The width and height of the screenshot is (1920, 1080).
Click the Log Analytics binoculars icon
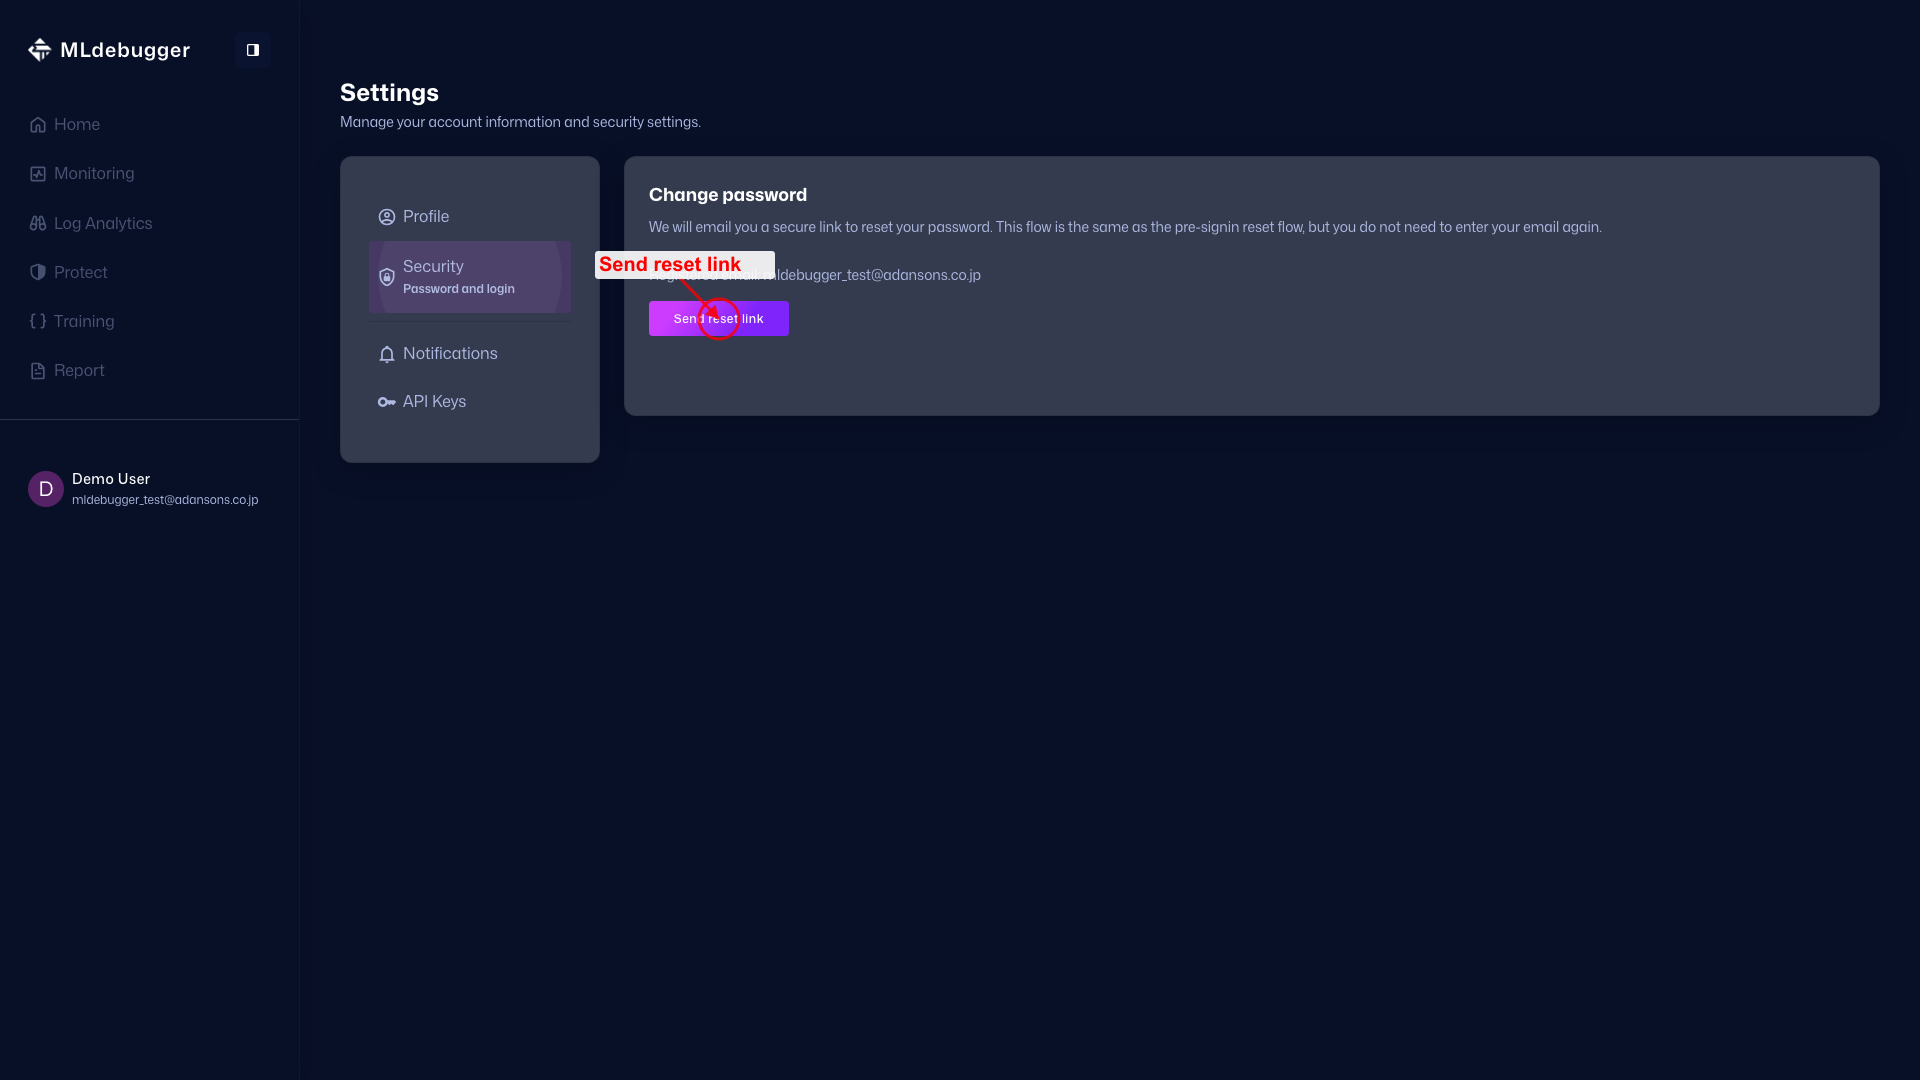click(38, 224)
